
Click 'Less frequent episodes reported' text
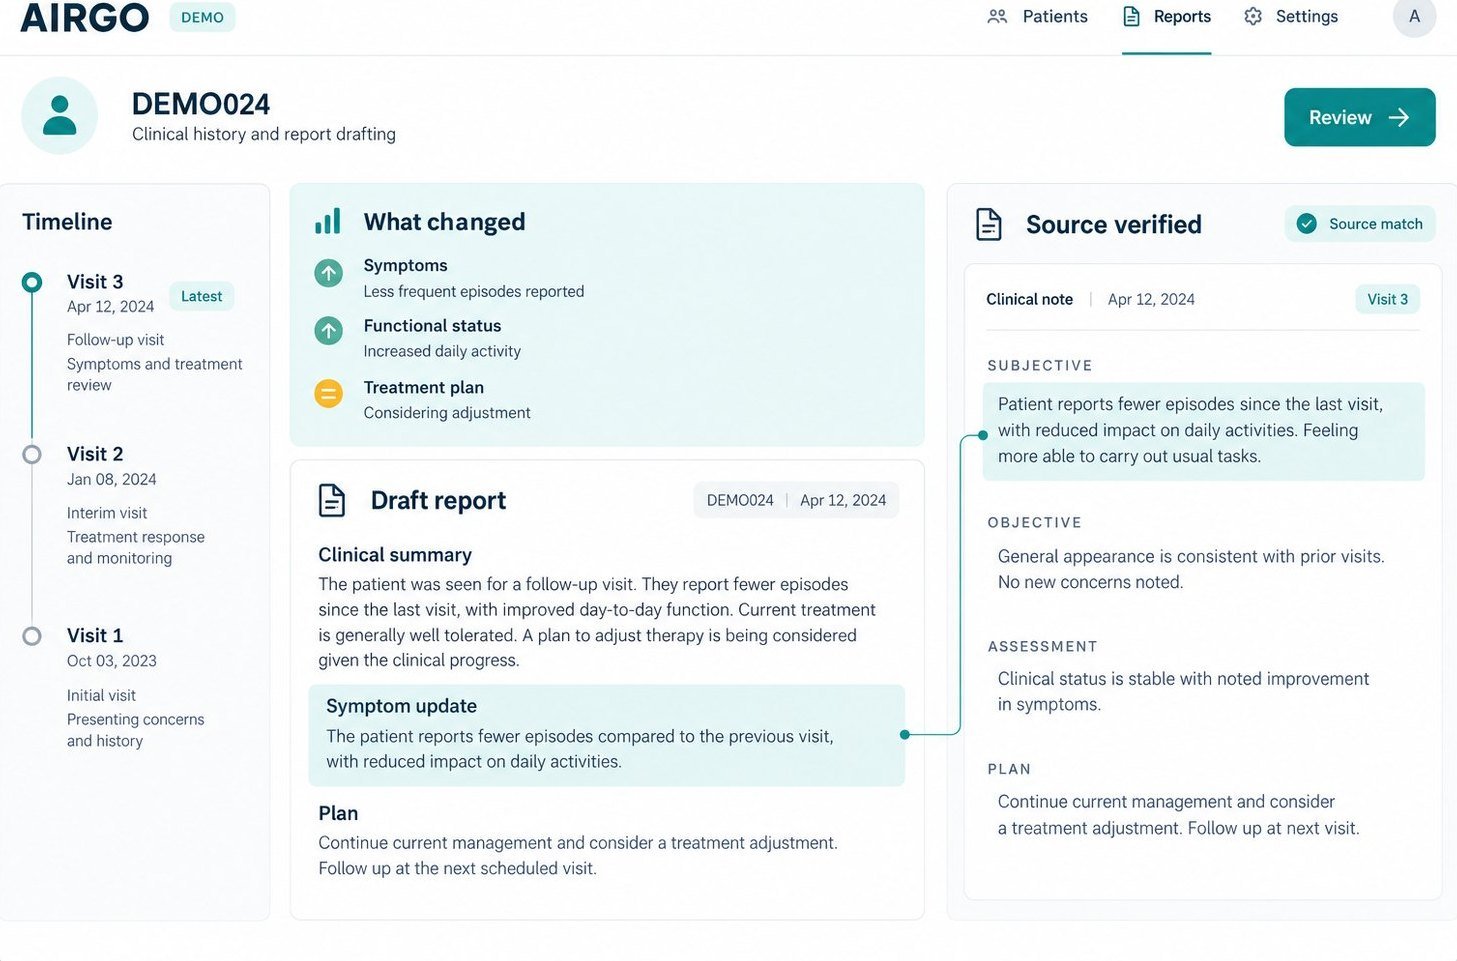coord(474,291)
